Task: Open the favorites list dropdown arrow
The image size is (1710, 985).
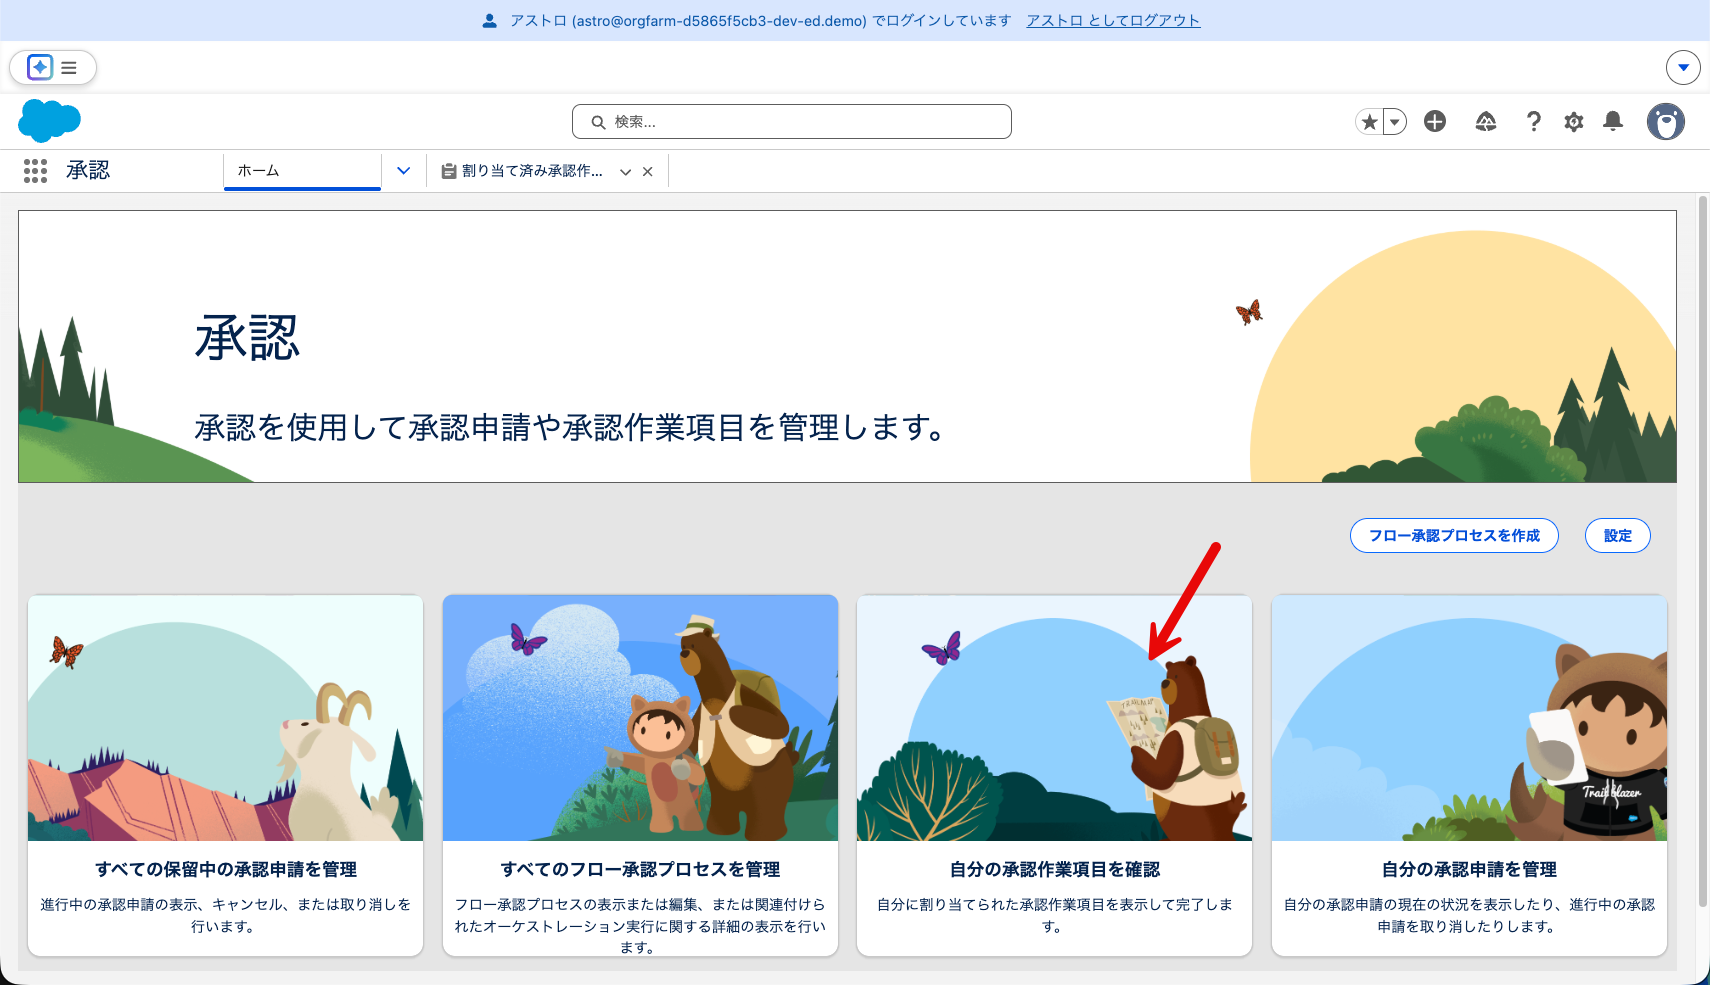Action: coord(1394,122)
